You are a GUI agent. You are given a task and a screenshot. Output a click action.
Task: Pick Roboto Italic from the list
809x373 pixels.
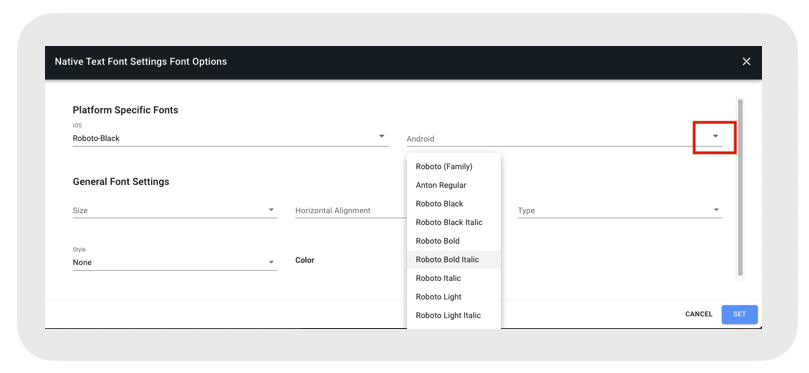click(x=454, y=278)
